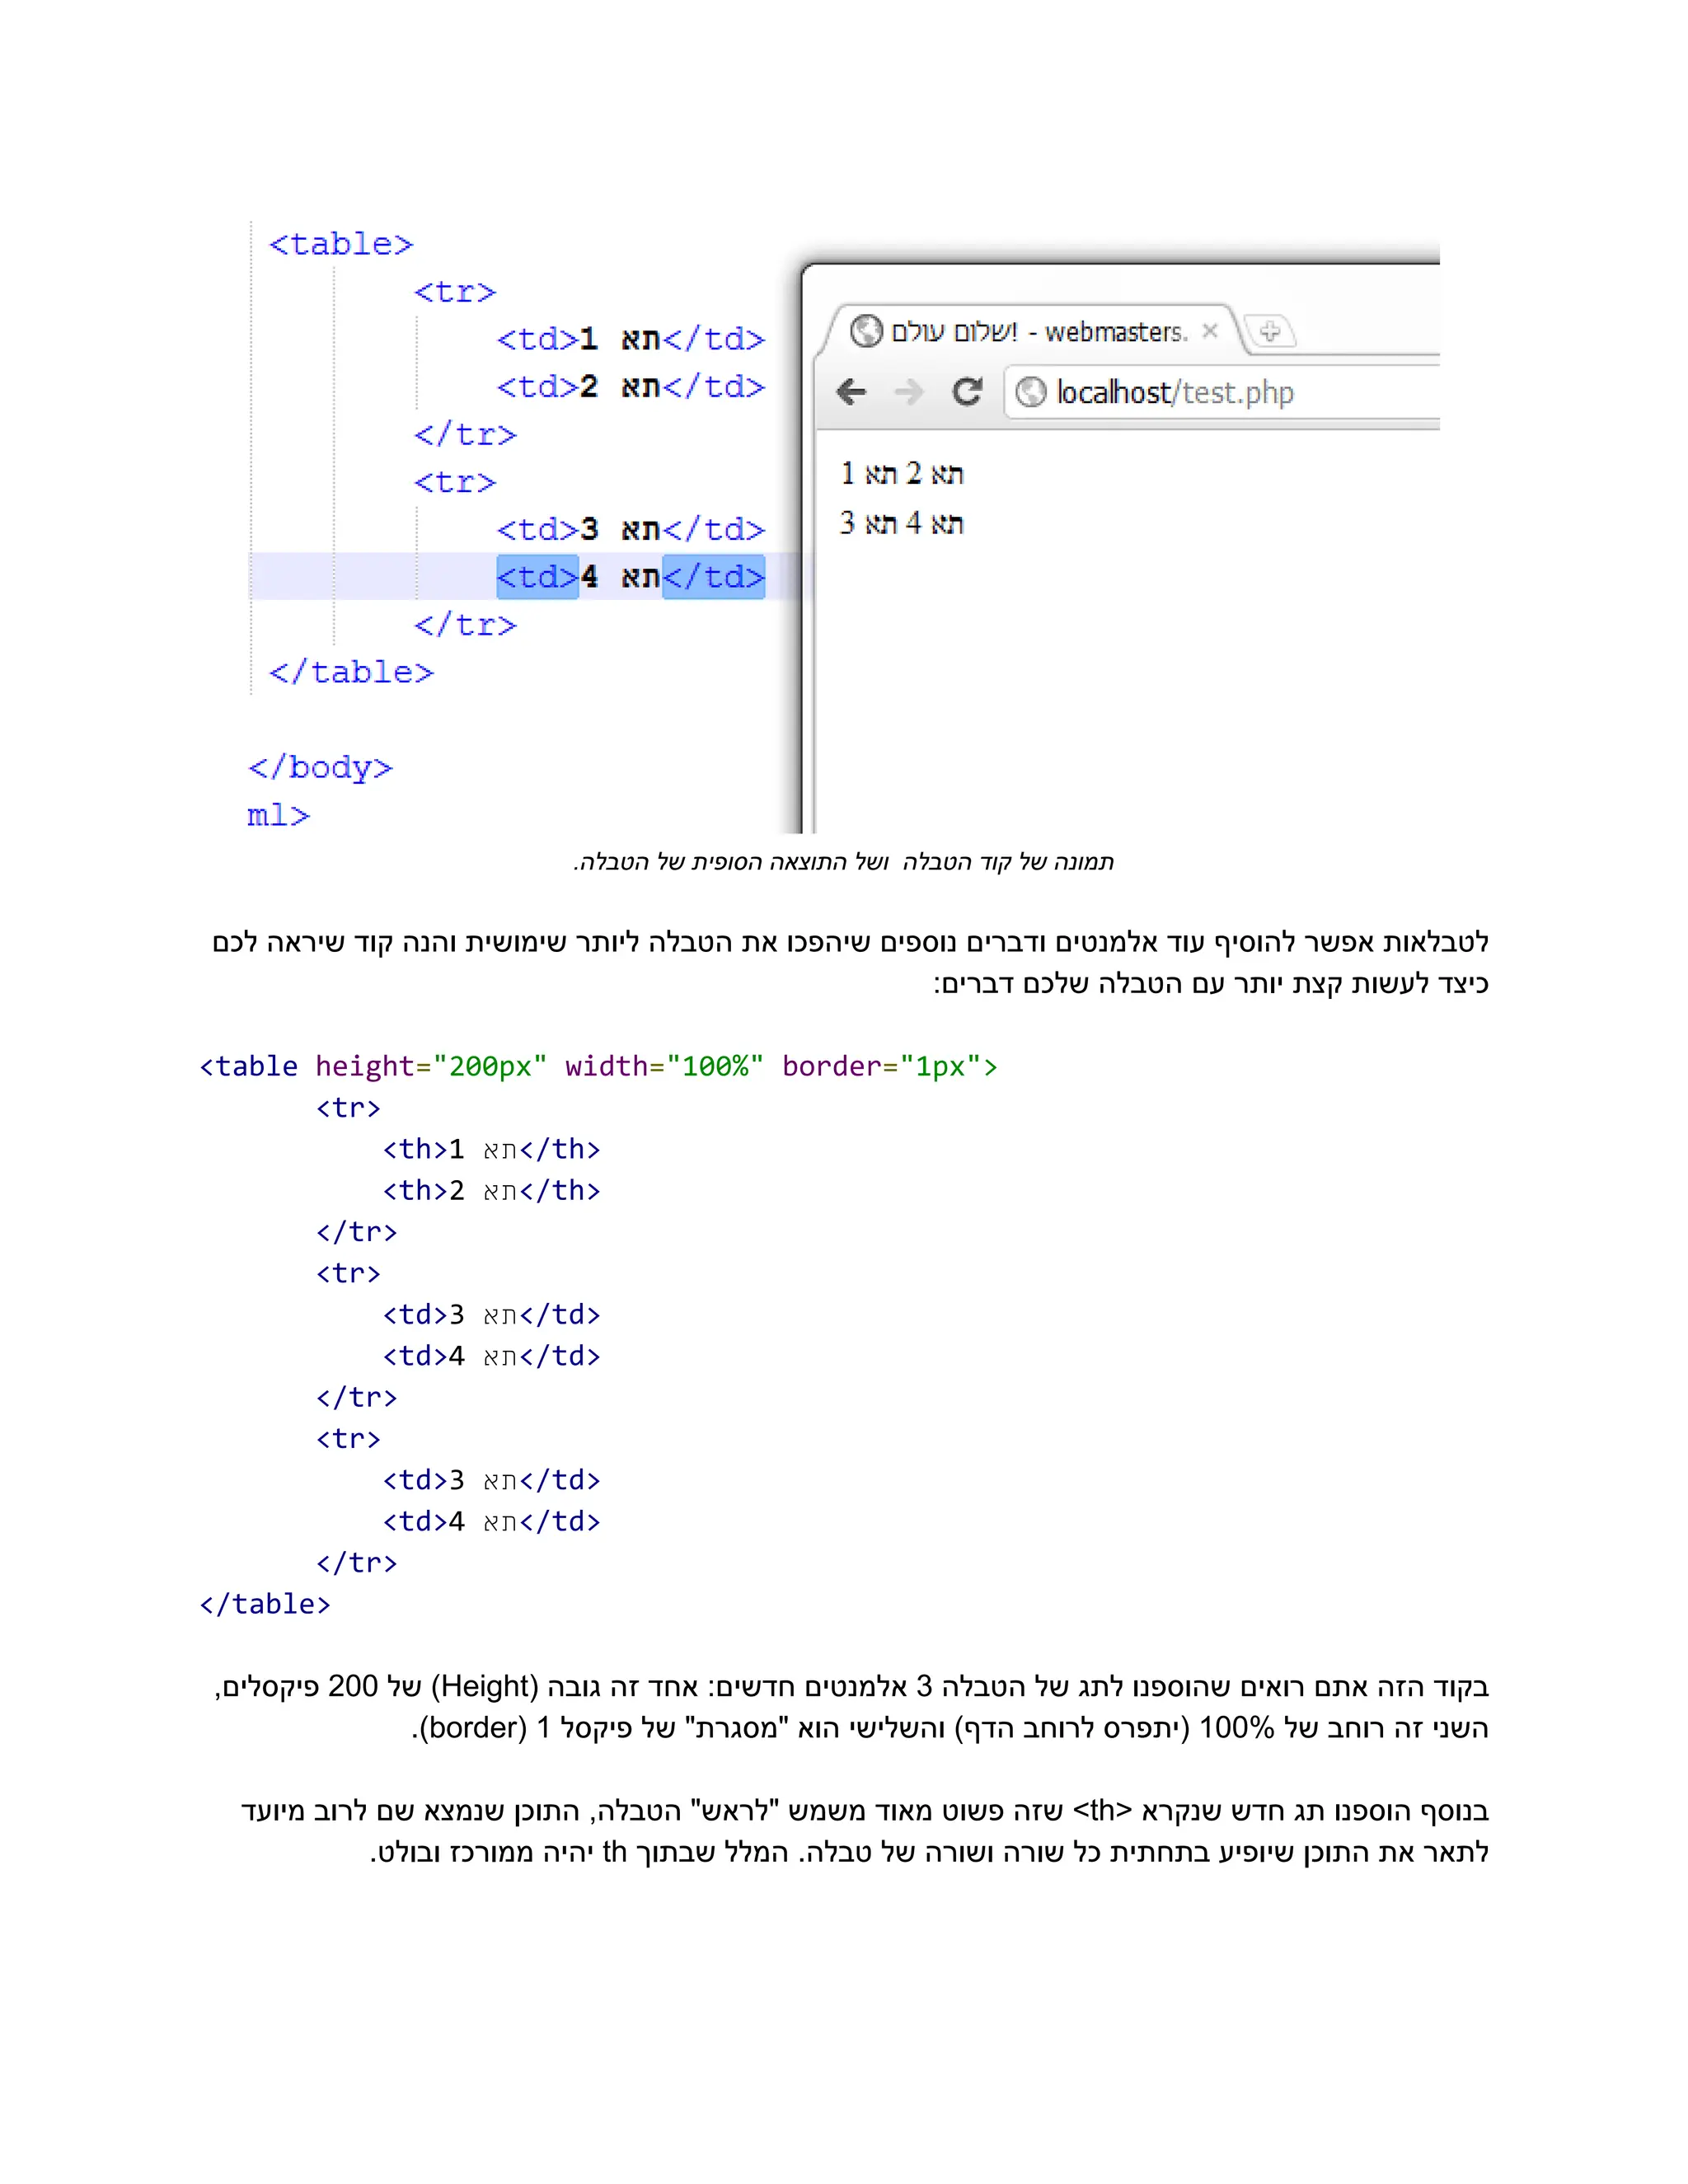Click the browser reload button

click(x=966, y=391)
